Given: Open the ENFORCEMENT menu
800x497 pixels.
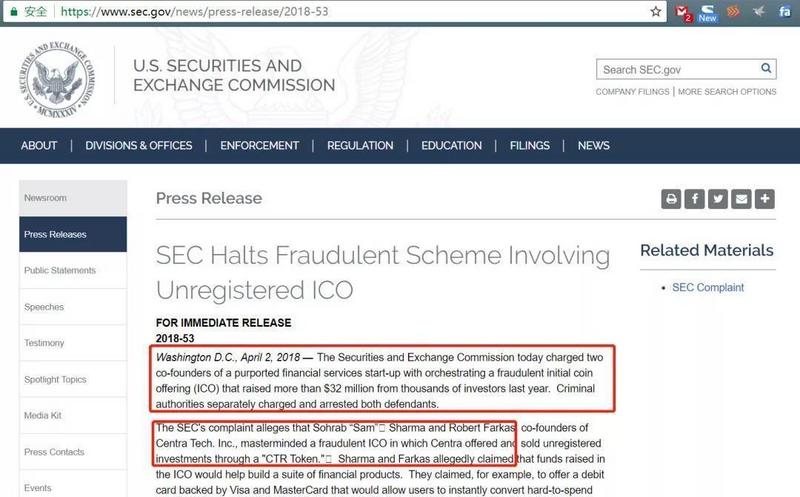Looking at the screenshot, I should point(259,146).
